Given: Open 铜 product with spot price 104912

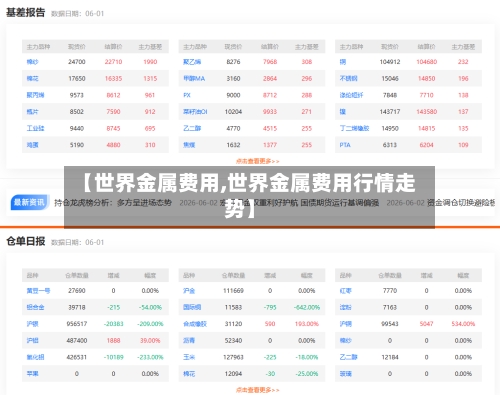Looking at the screenshot, I should pyautogui.click(x=343, y=62).
